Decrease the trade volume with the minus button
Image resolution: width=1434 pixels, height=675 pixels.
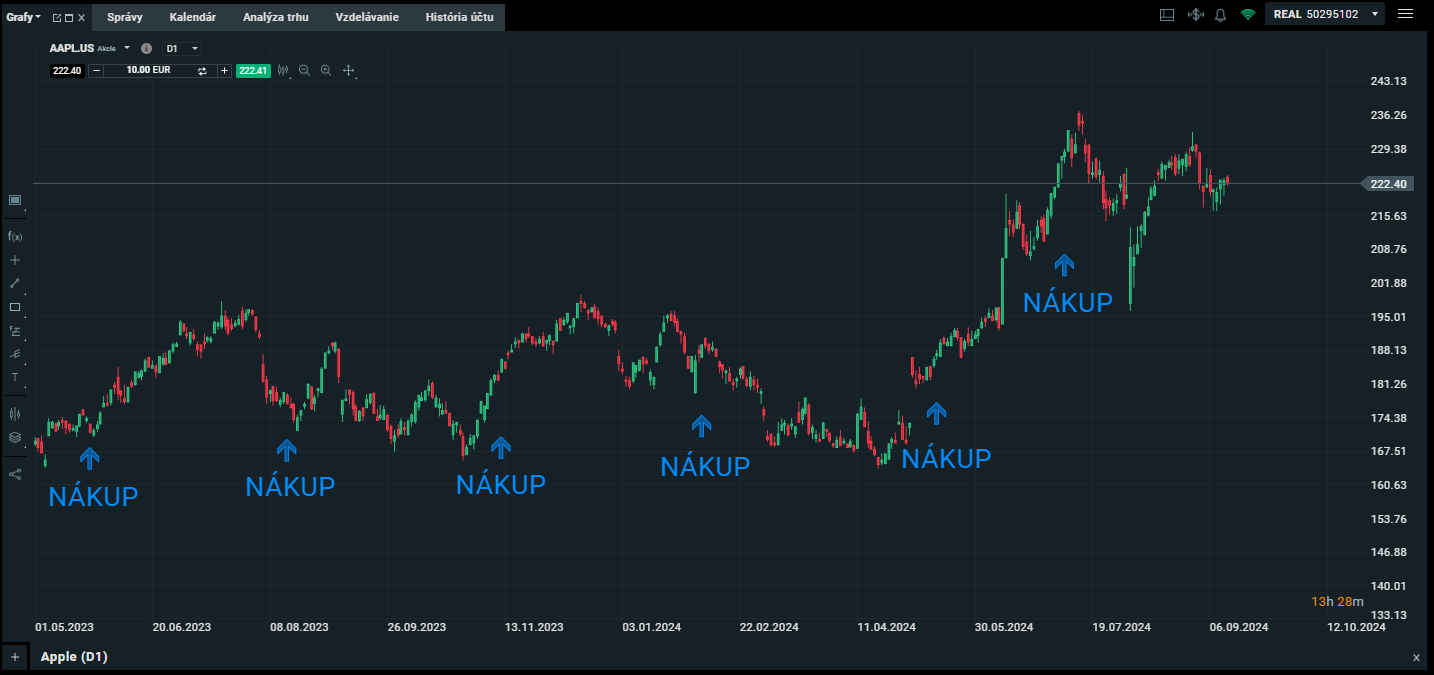click(96, 71)
